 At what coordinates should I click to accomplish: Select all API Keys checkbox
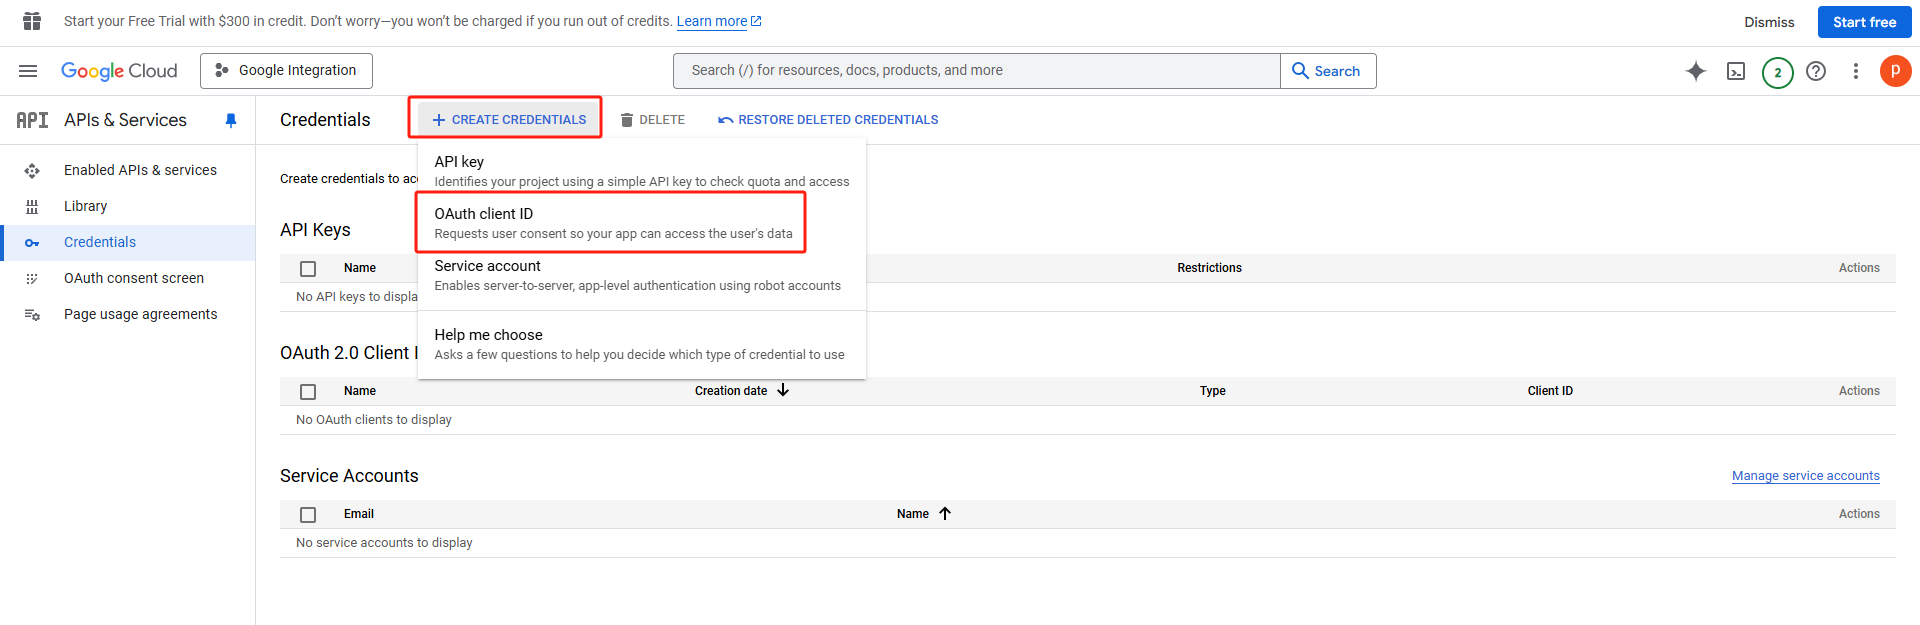308,269
